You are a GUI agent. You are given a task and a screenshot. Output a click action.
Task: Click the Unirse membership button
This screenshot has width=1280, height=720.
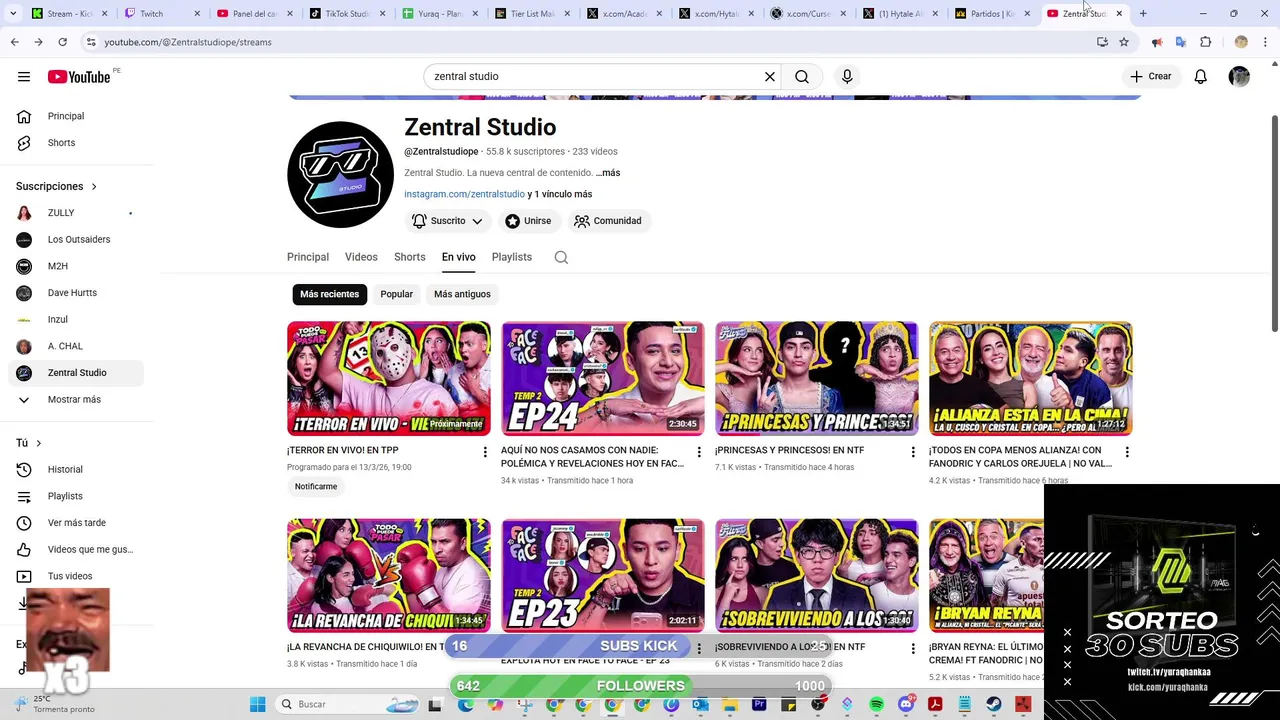coord(528,221)
